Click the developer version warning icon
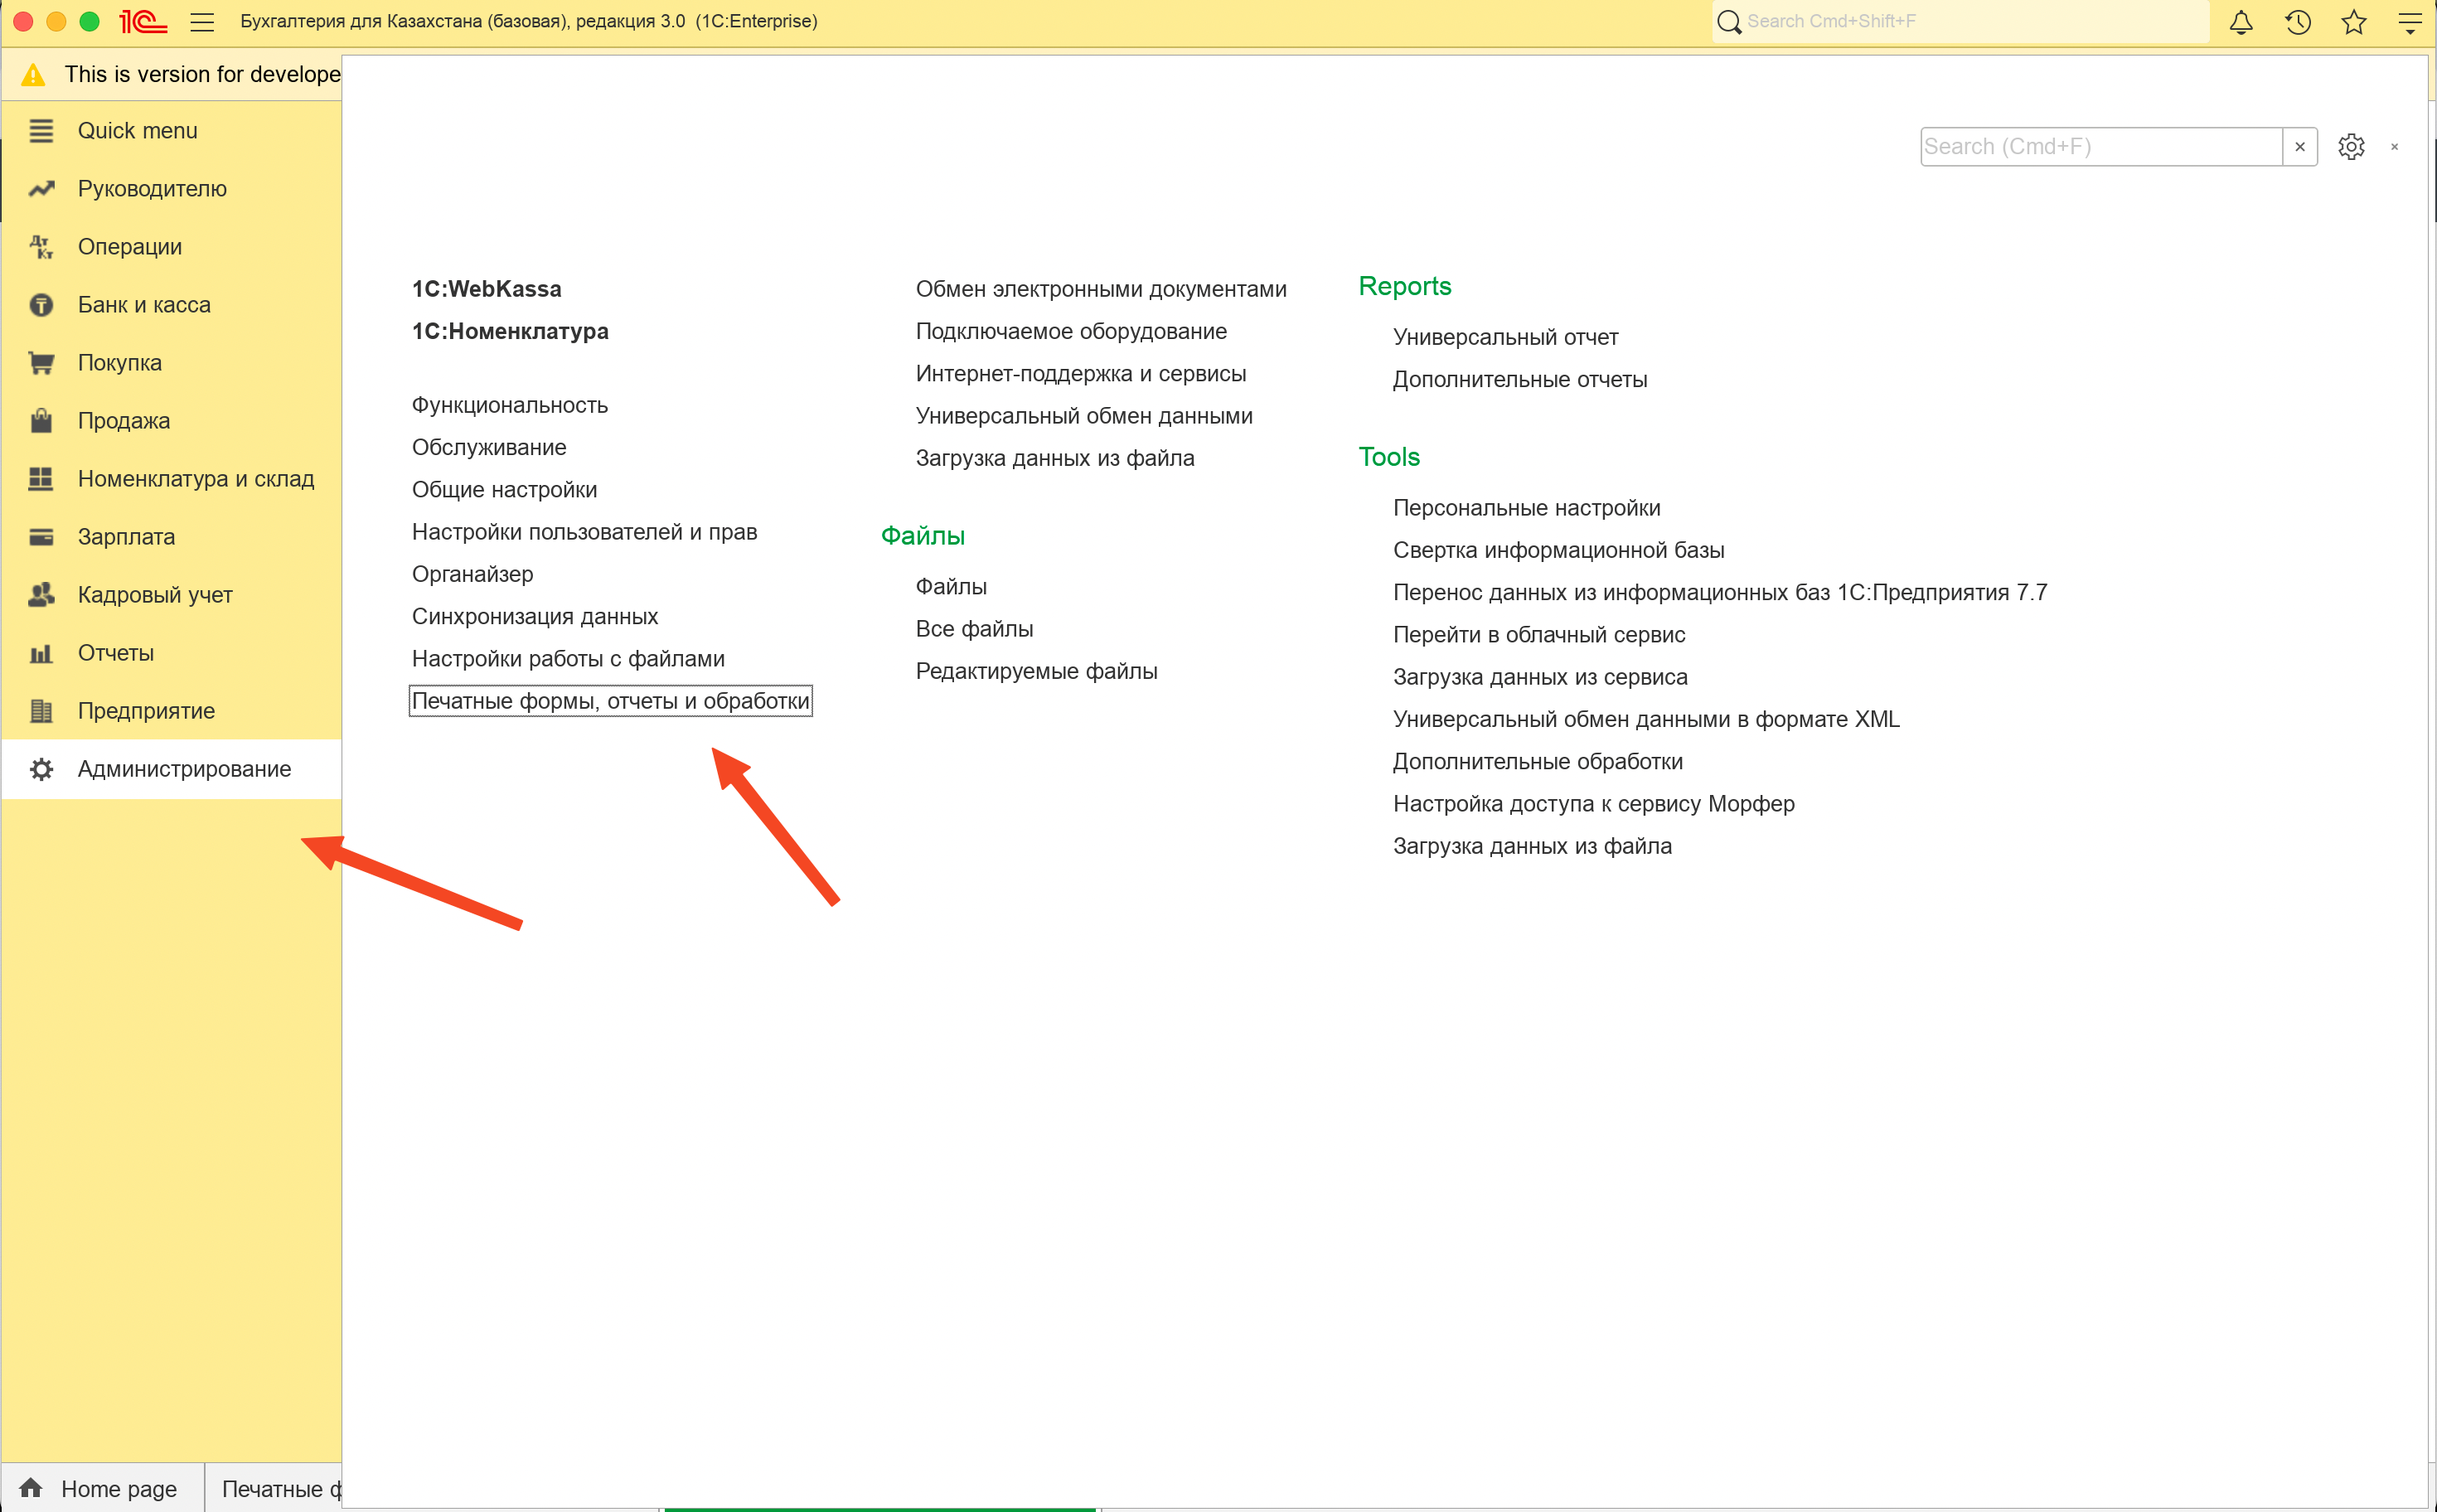Image resolution: width=2437 pixels, height=1512 pixels. (33, 74)
